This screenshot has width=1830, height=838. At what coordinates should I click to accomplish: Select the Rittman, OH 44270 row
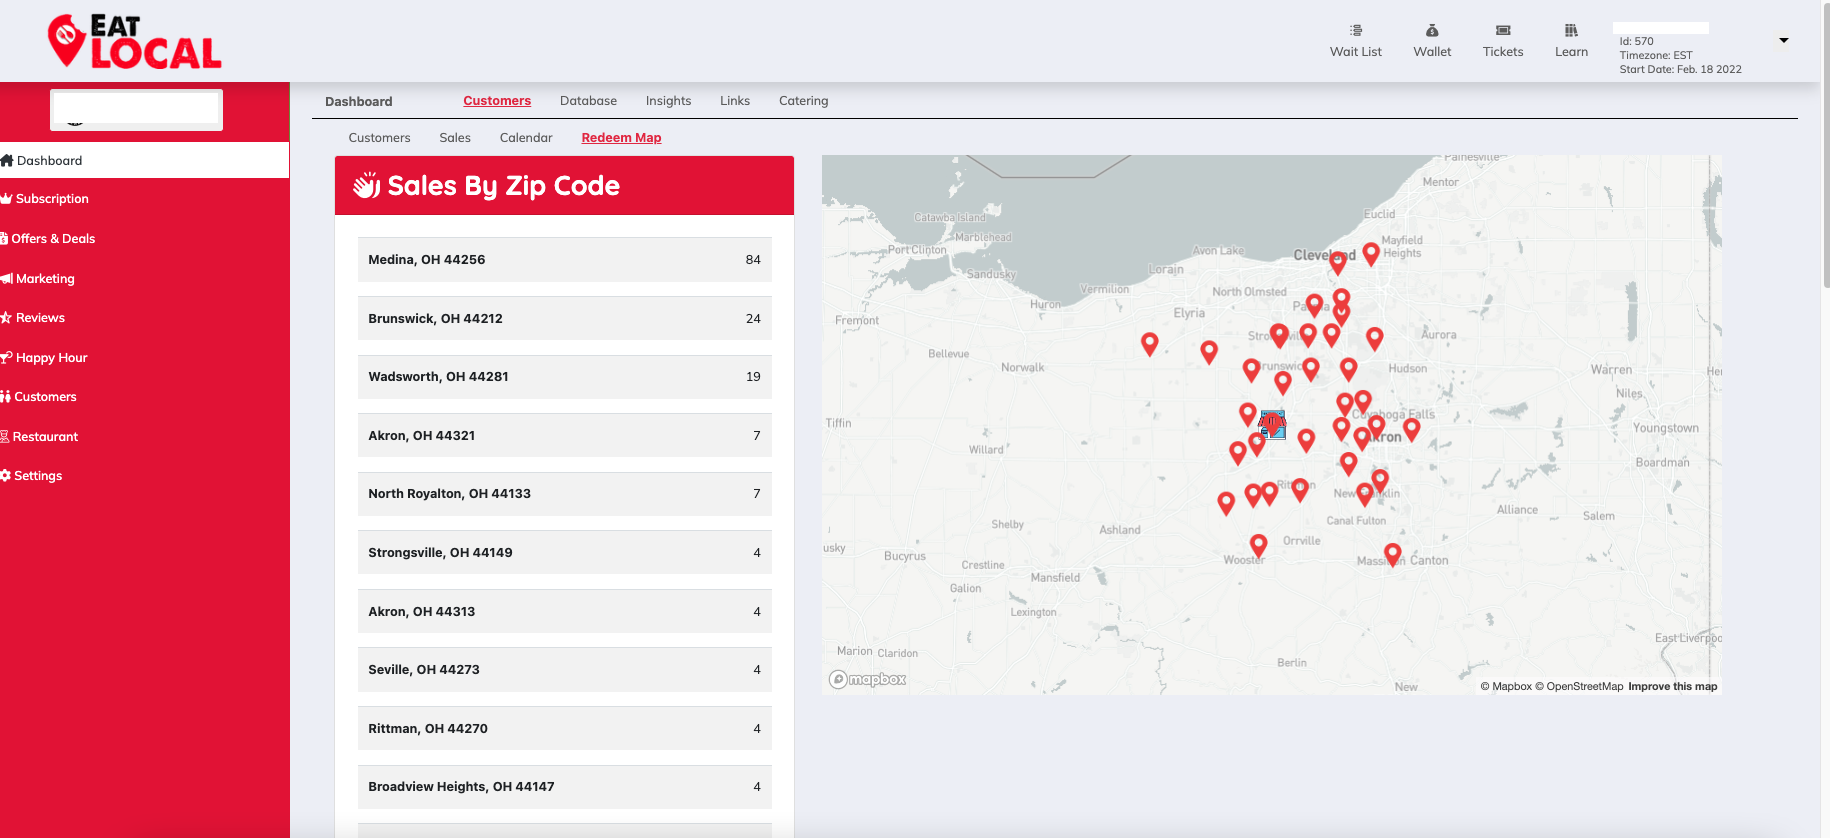(565, 728)
